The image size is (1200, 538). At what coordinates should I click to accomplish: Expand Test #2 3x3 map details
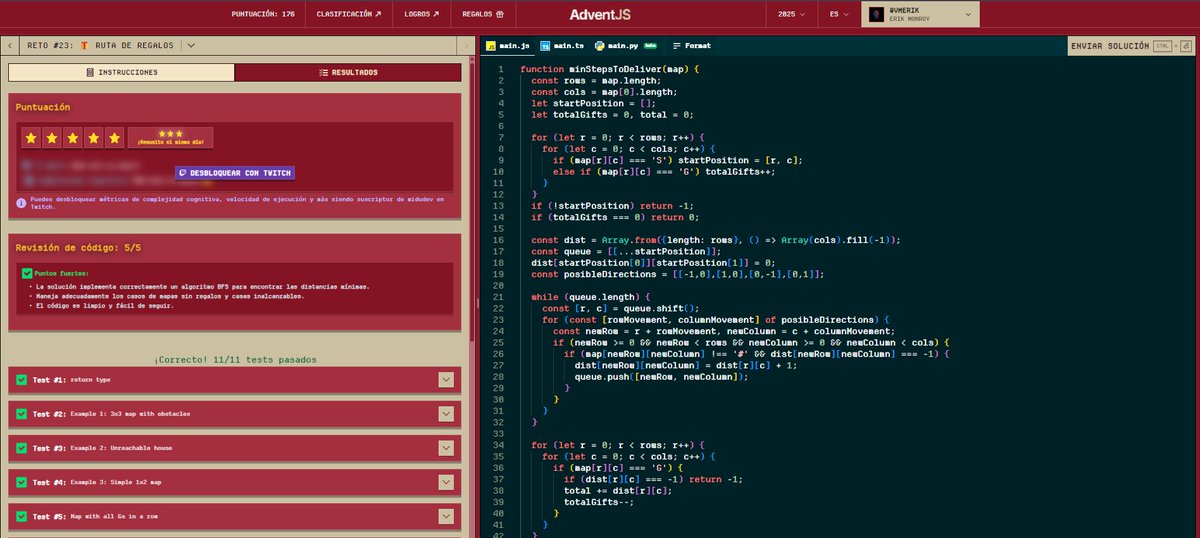446,414
